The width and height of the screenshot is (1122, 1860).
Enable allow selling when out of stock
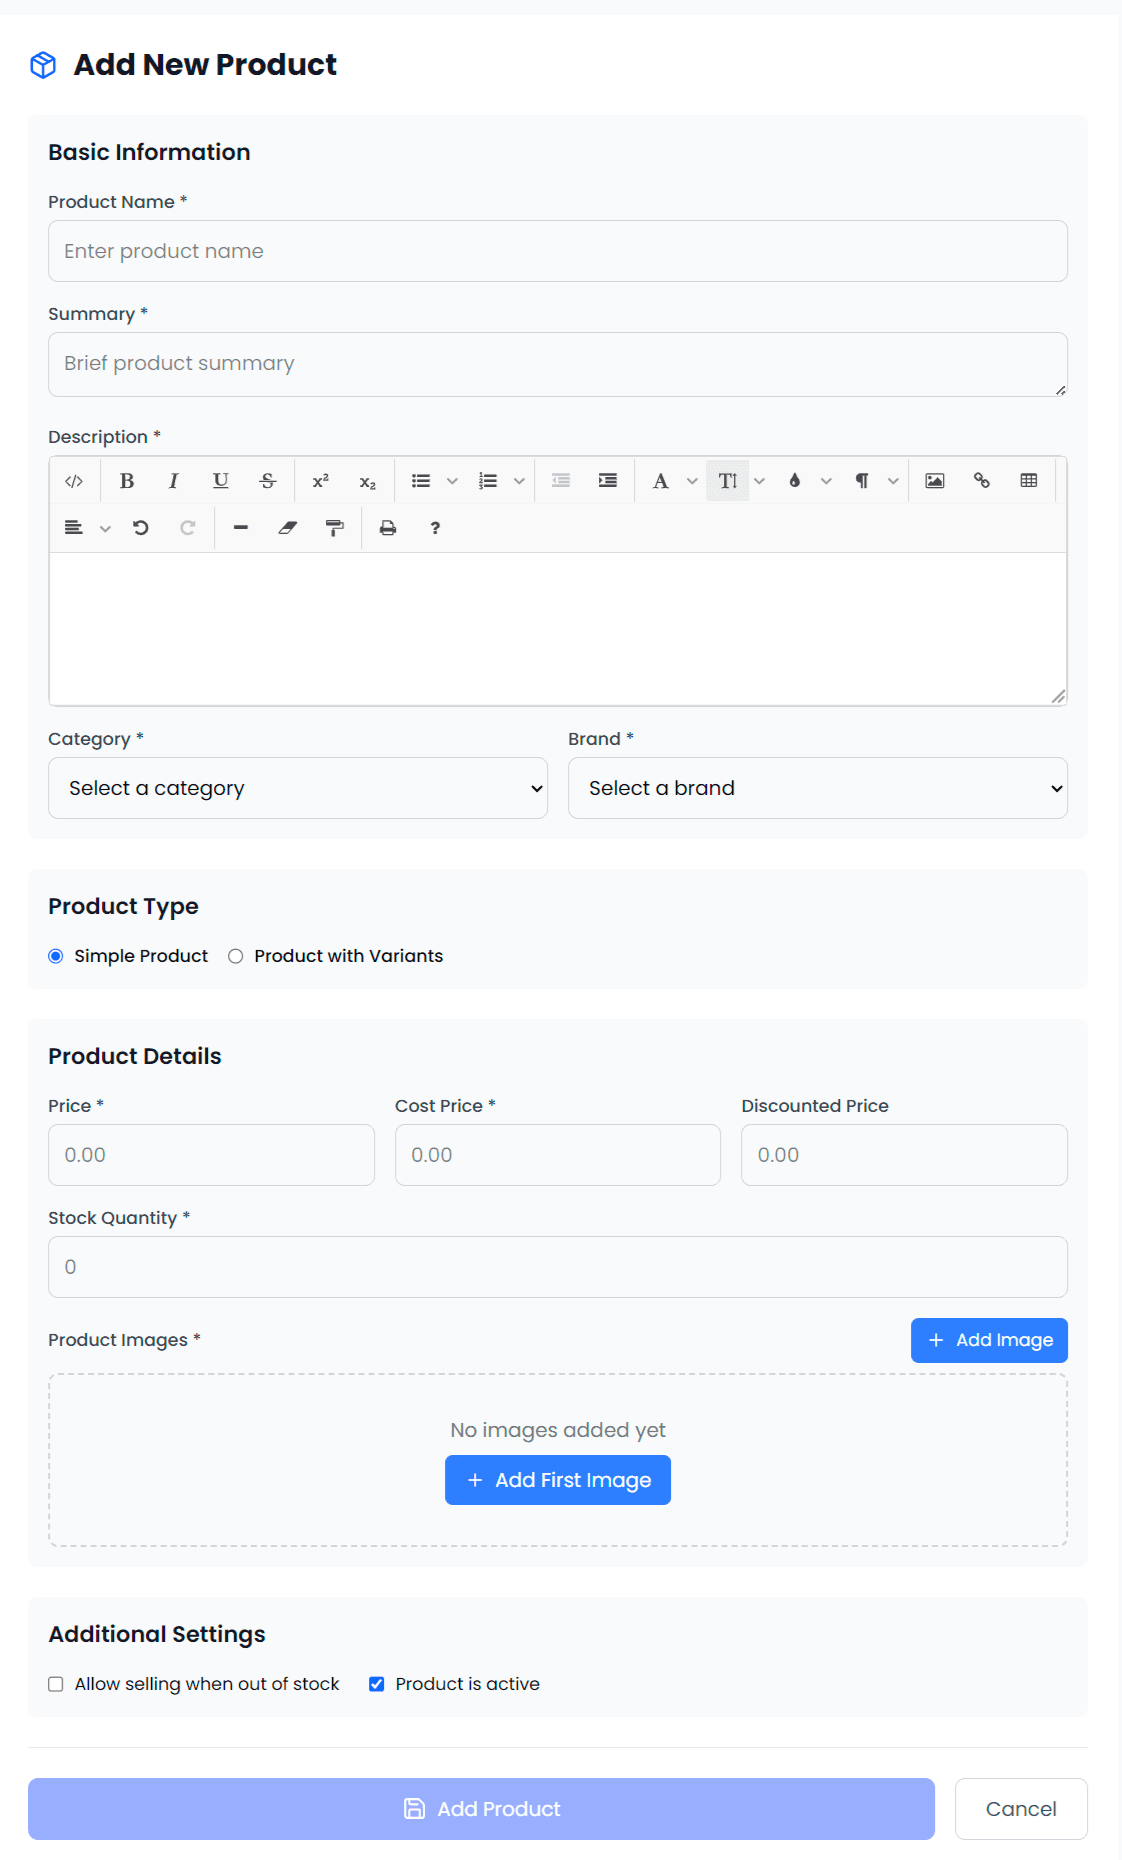(x=56, y=1684)
